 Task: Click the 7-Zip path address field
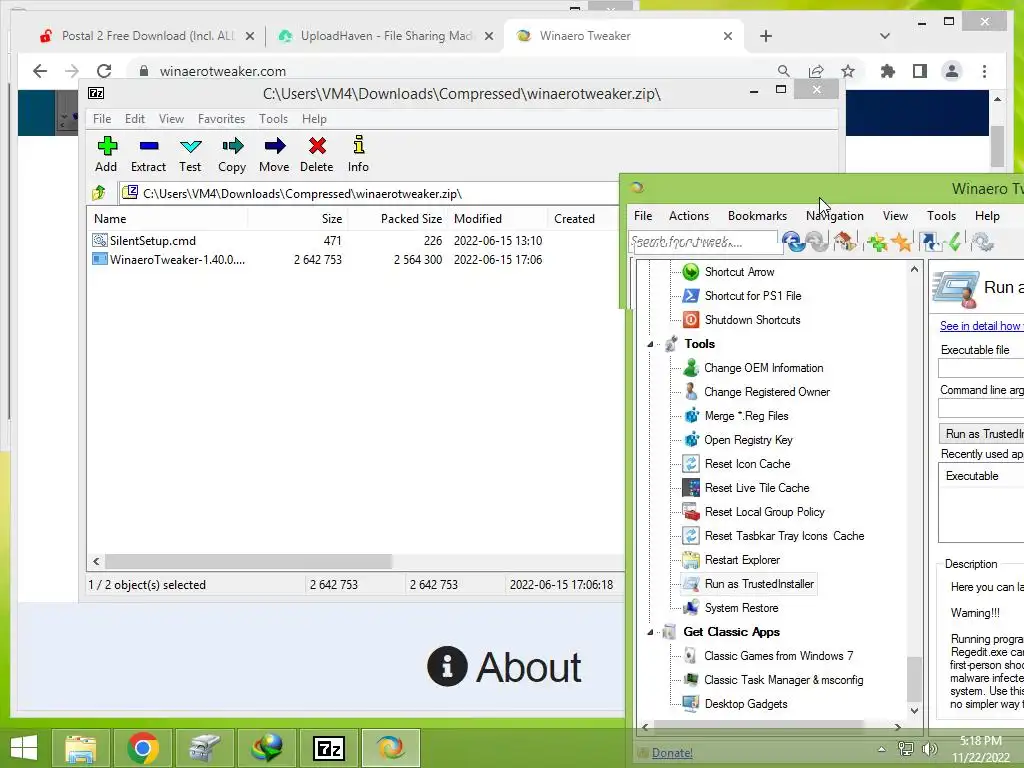372,193
